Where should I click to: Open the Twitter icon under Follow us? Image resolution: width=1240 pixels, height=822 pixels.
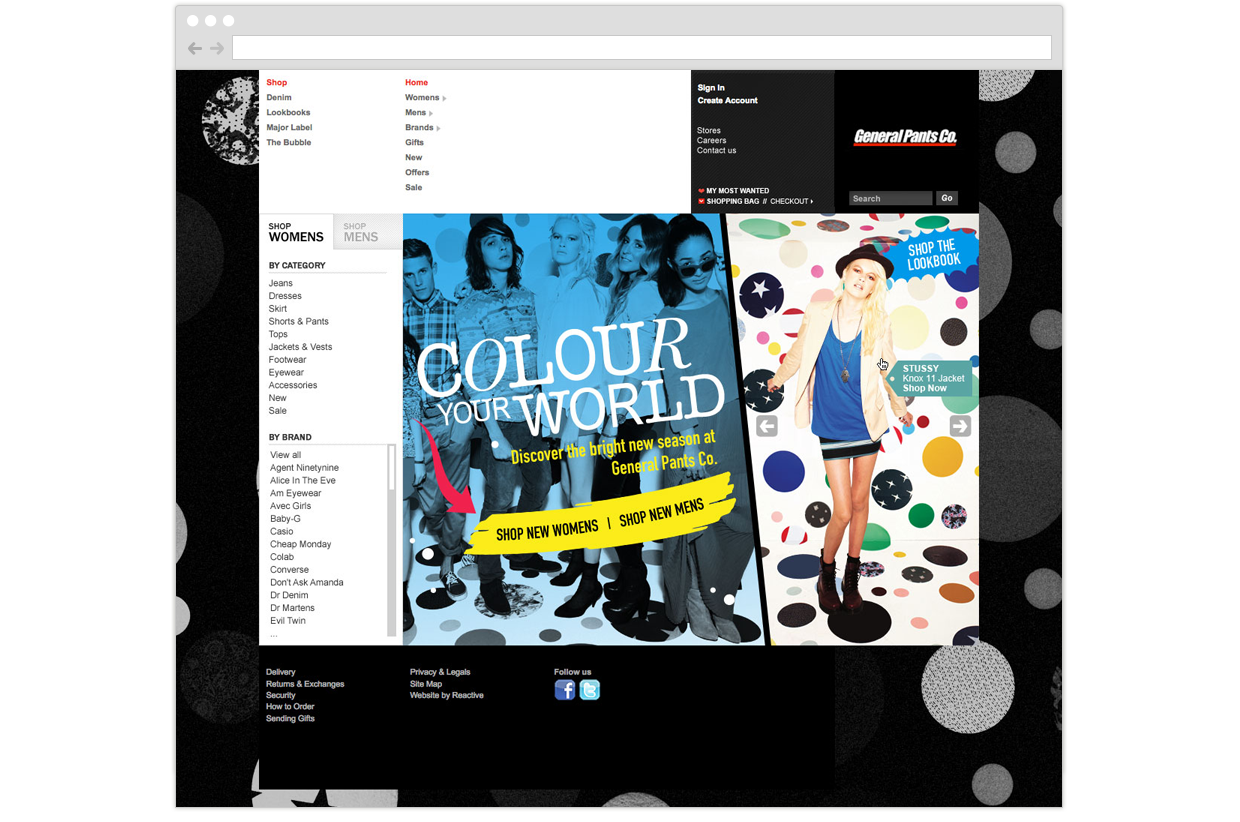coord(590,689)
